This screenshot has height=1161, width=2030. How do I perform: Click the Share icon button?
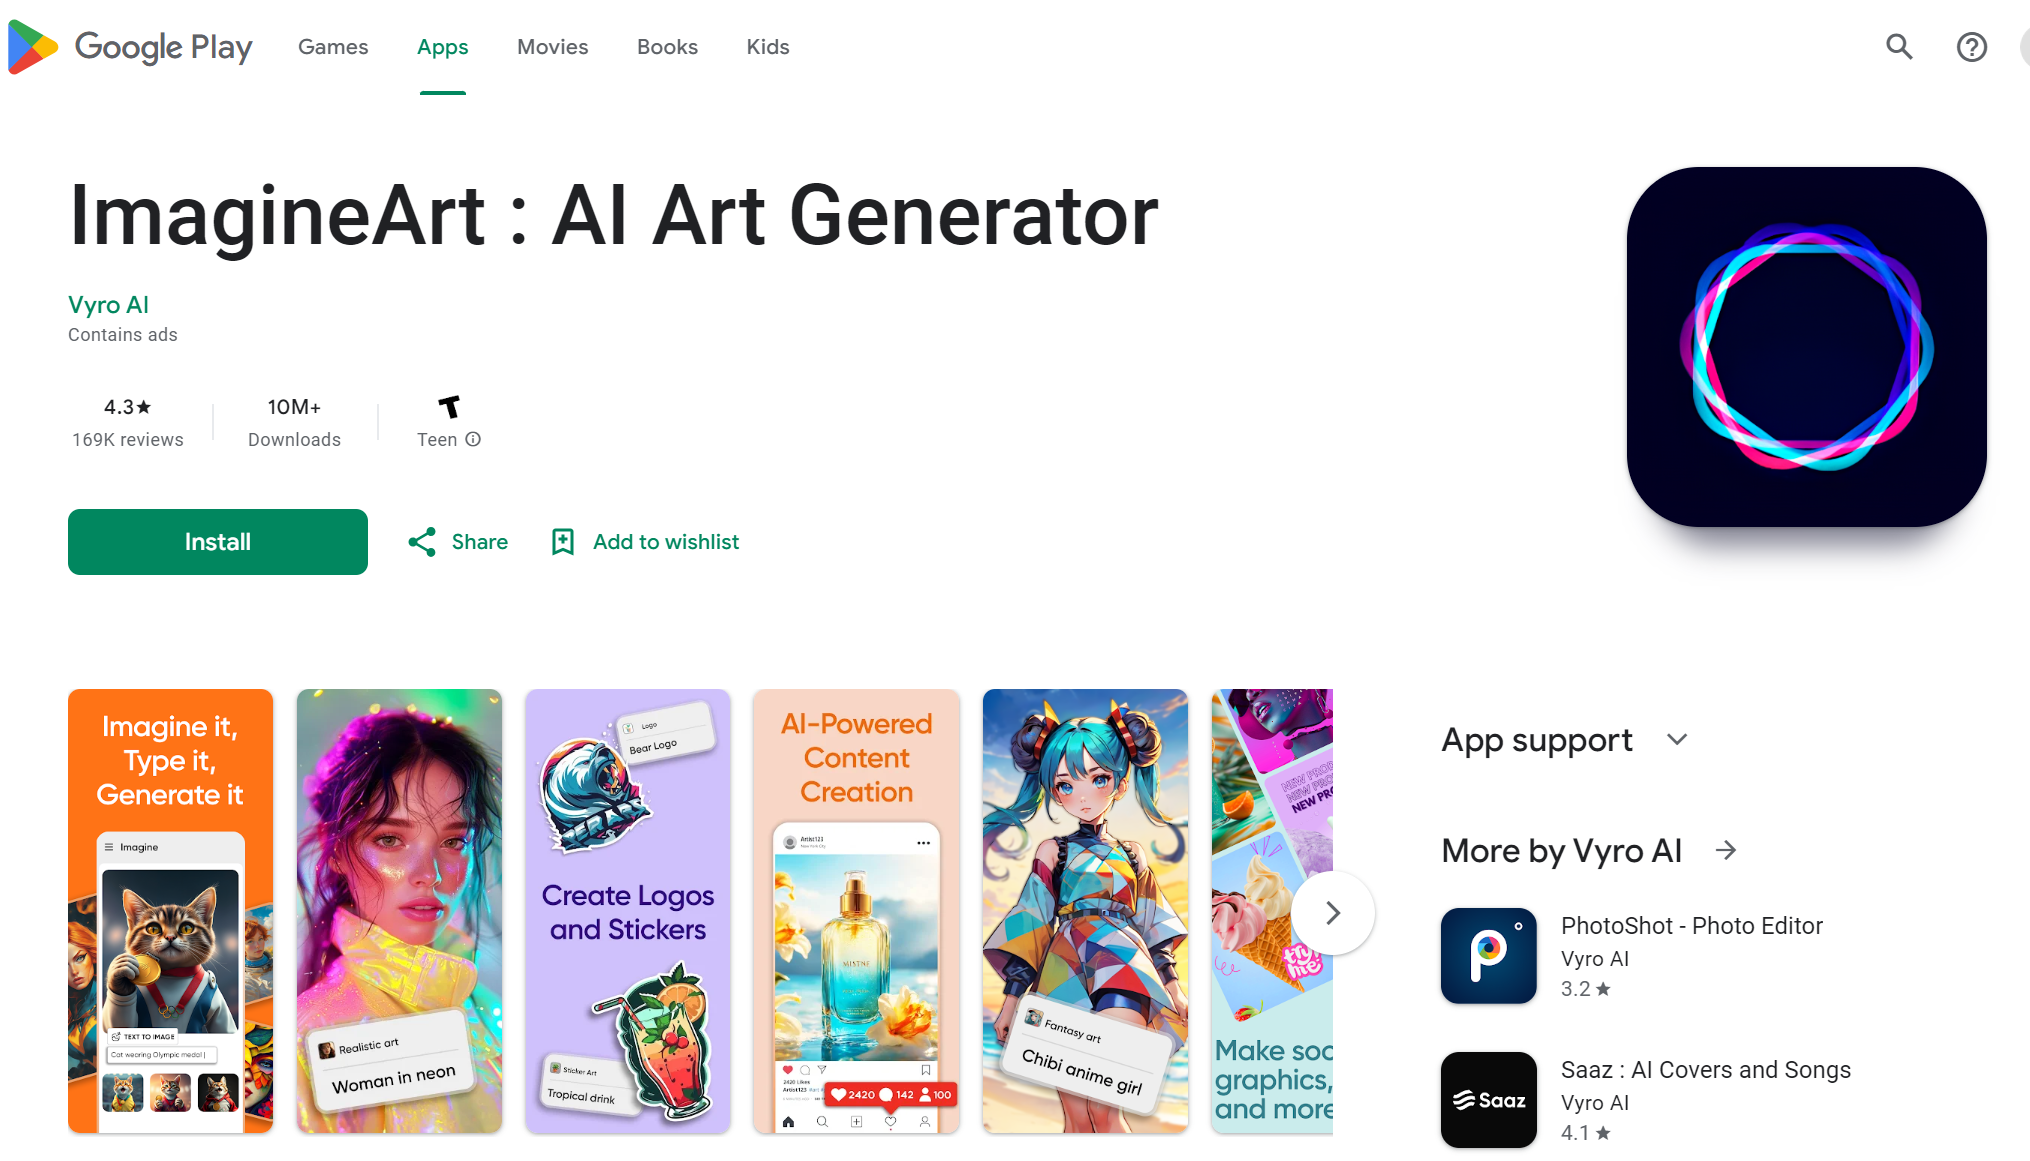422,541
